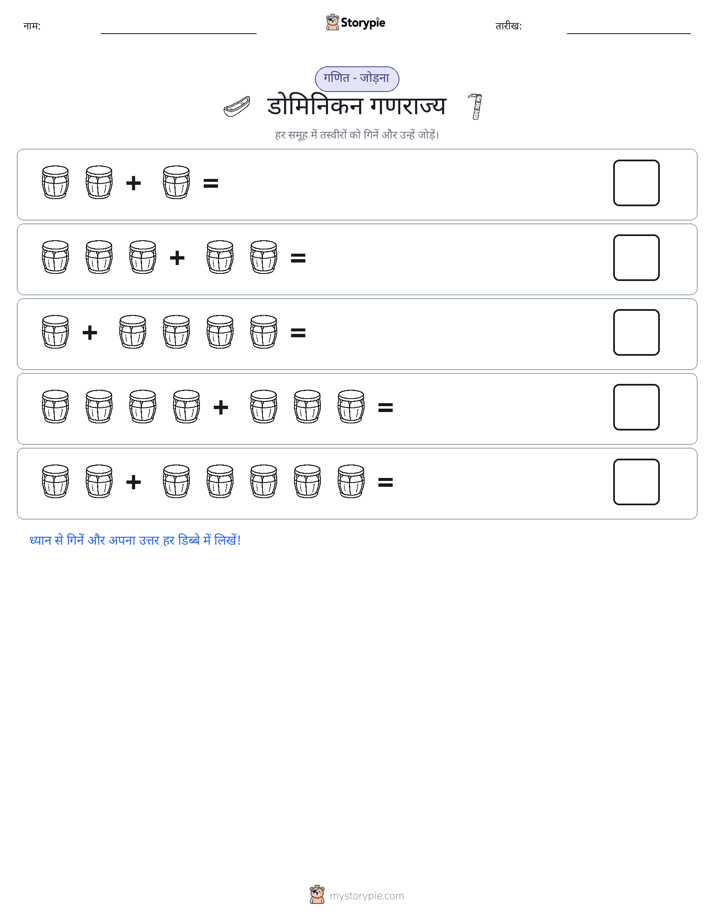Click the Storypie bear logo at top
This screenshot has height=924, width=714.
coord(332,22)
